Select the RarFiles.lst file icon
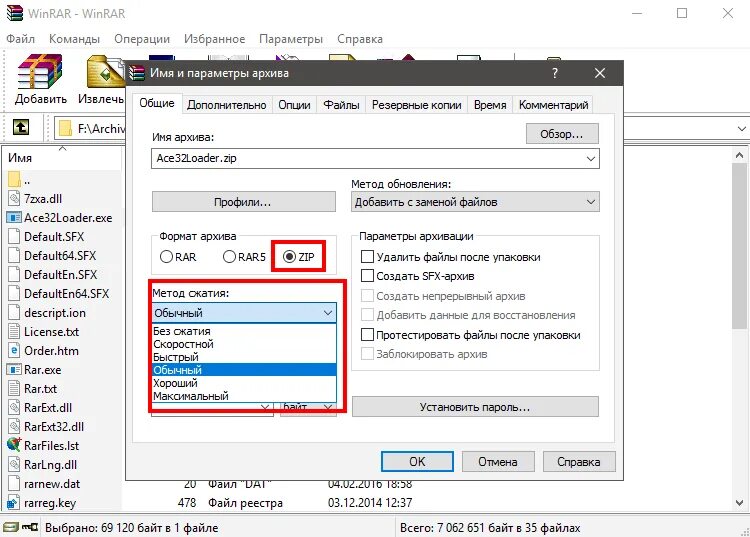Image resolution: width=750 pixels, height=537 pixels. [14, 445]
